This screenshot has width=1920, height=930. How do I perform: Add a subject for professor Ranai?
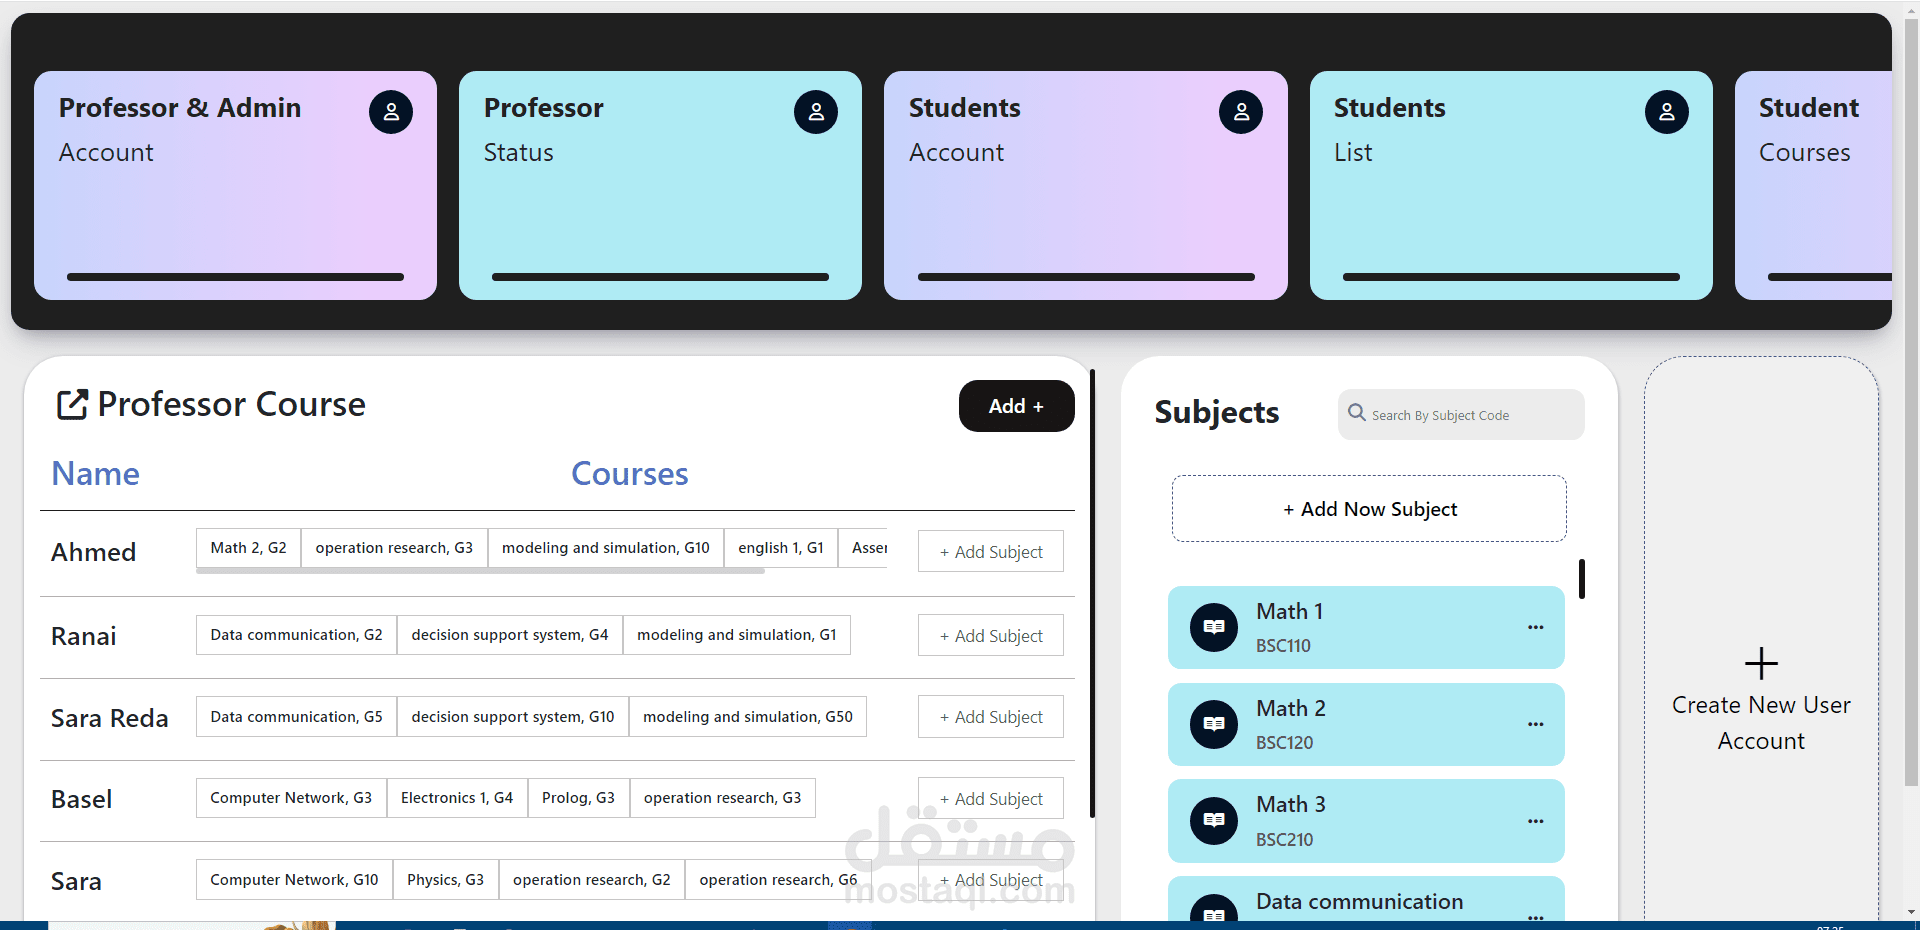coord(990,636)
